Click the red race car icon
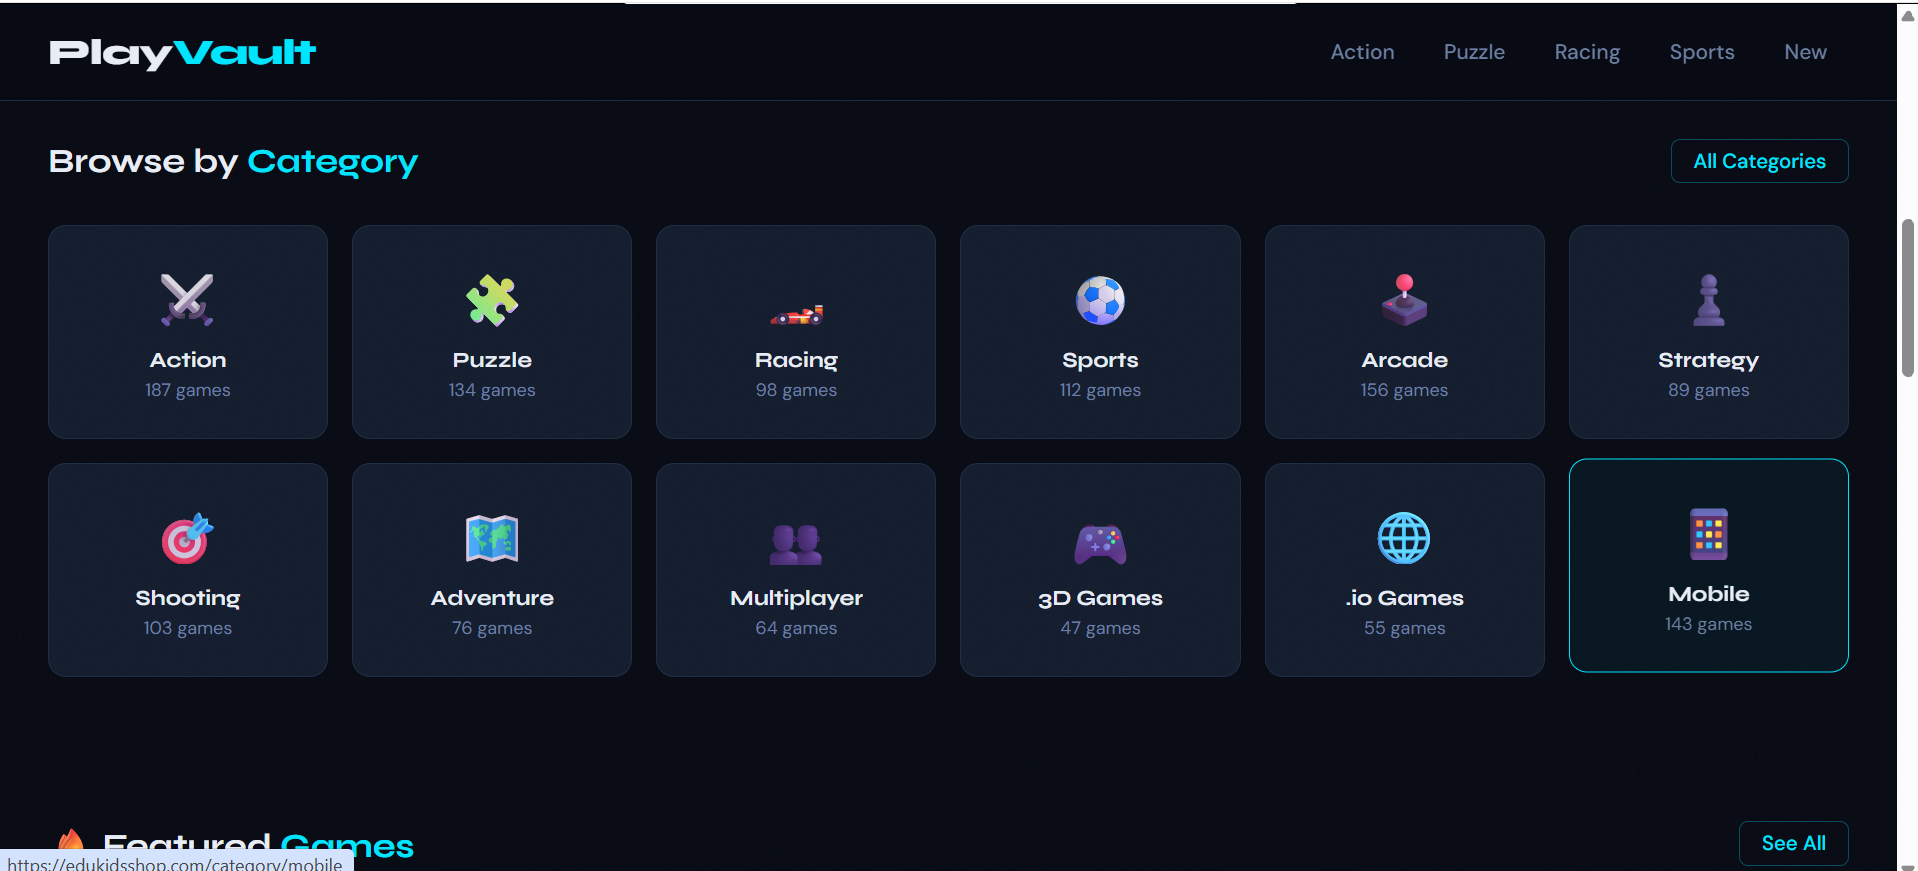This screenshot has height=871, width=1918. 796,315
